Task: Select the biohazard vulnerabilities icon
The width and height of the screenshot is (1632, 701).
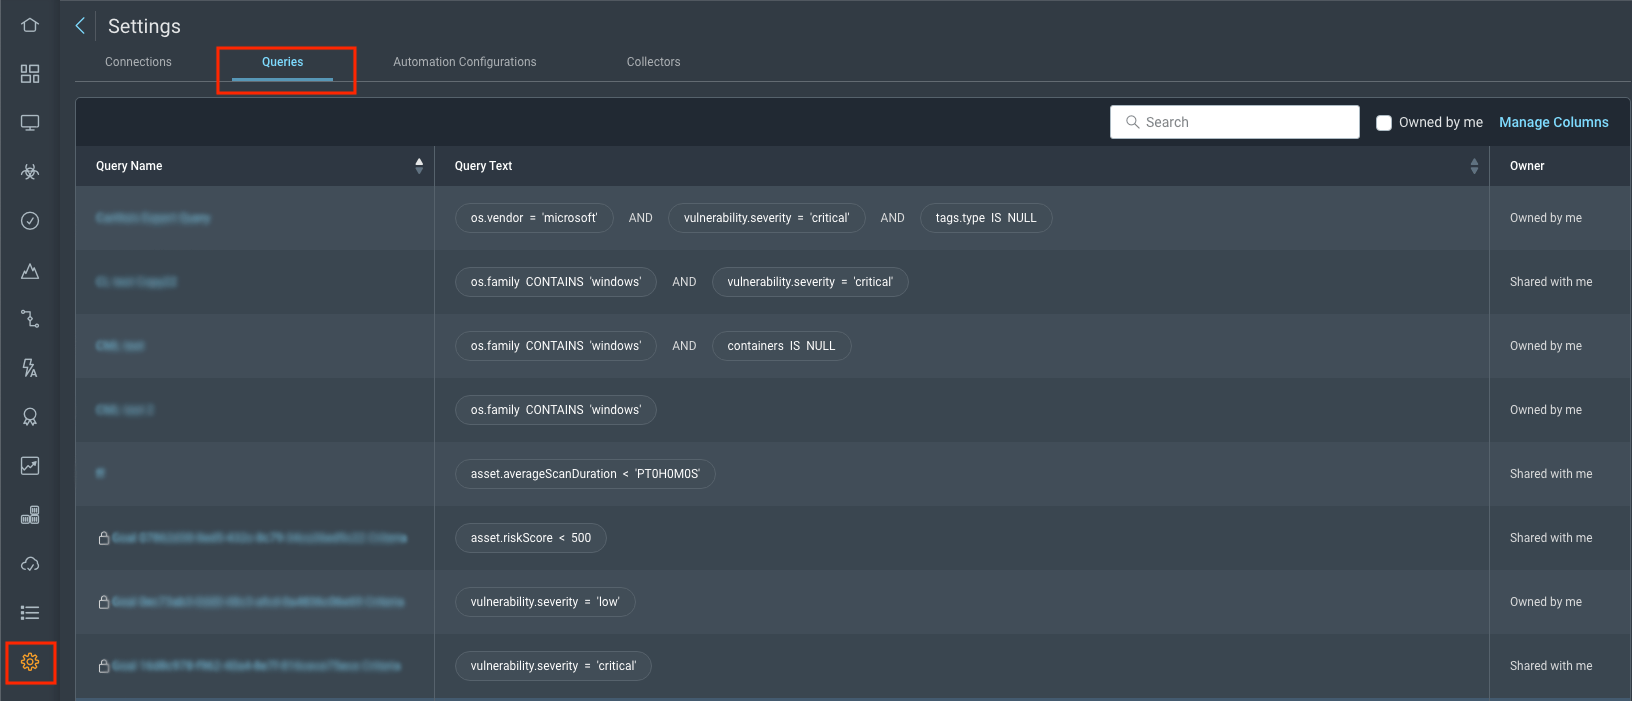Action: coord(30,172)
